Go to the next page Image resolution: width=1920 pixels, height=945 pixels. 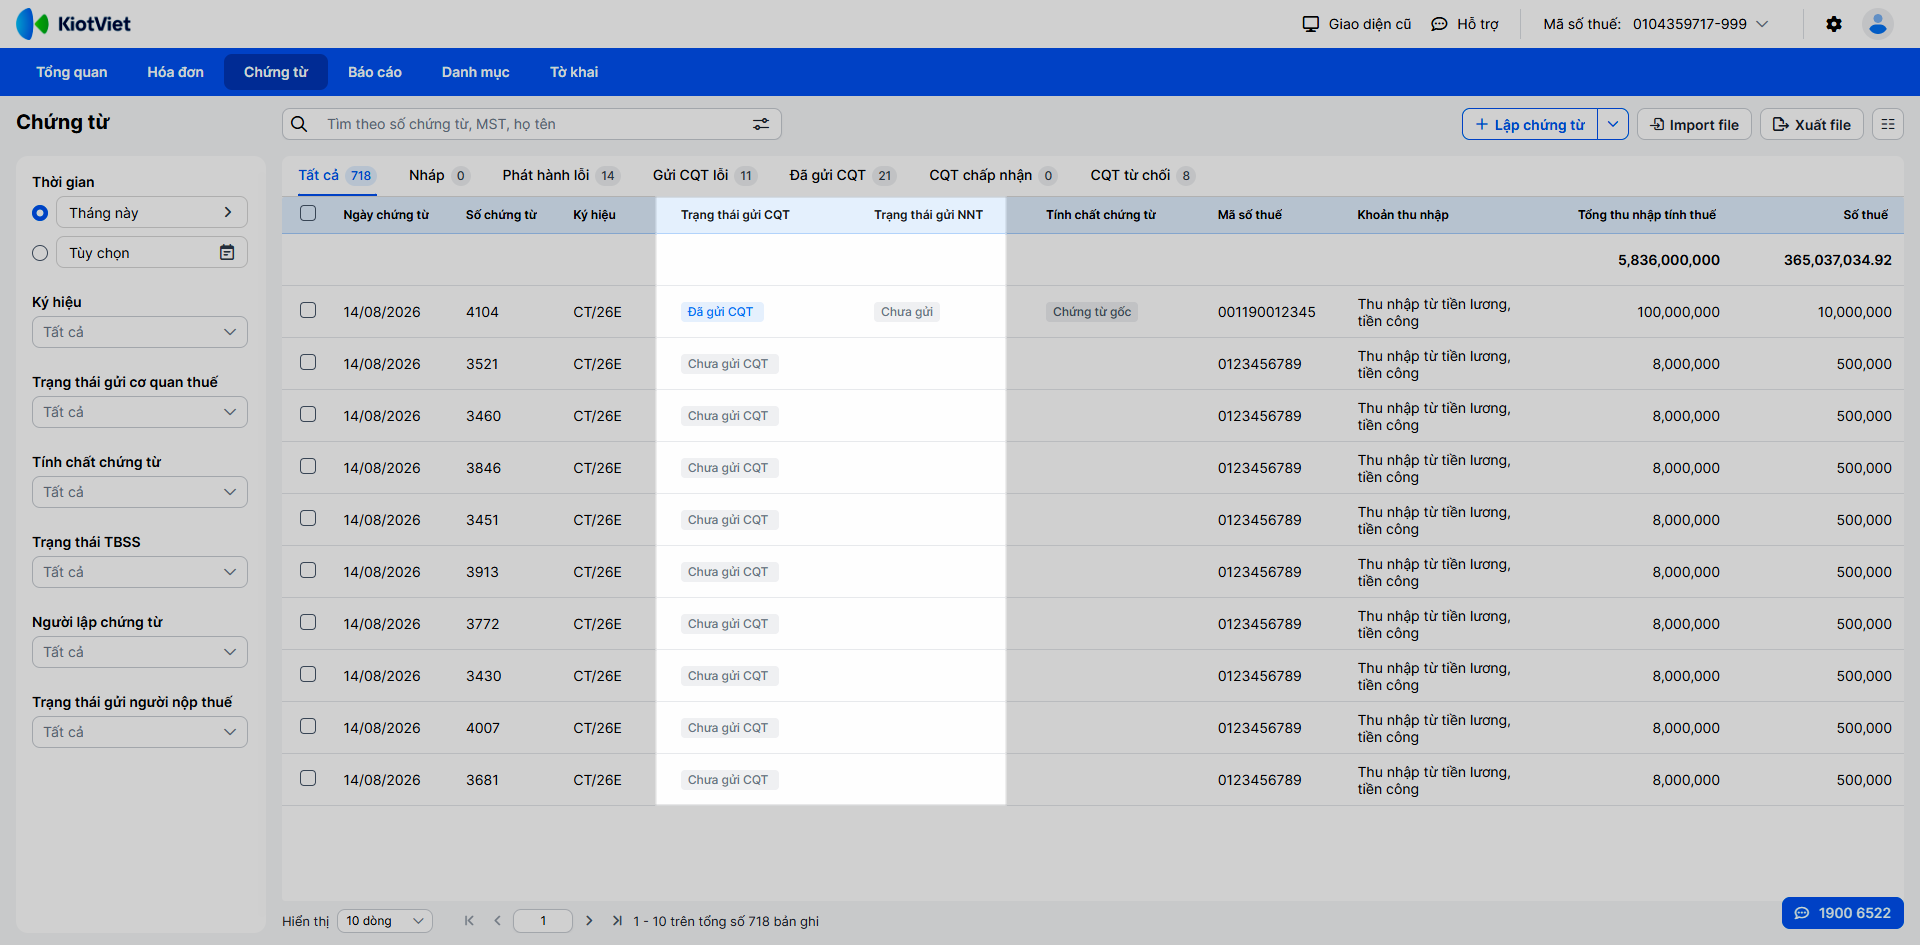(x=589, y=921)
